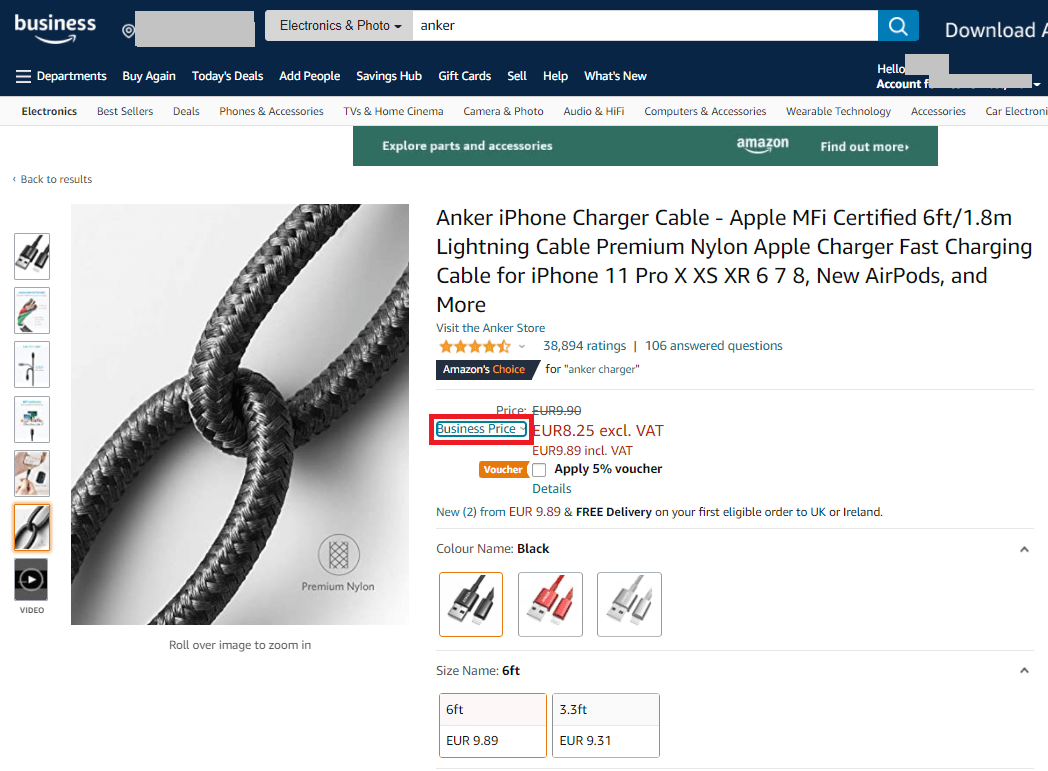Play the product VIDEO thumbnail
This screenshot has height=771, width=1048.
[31, 579]
